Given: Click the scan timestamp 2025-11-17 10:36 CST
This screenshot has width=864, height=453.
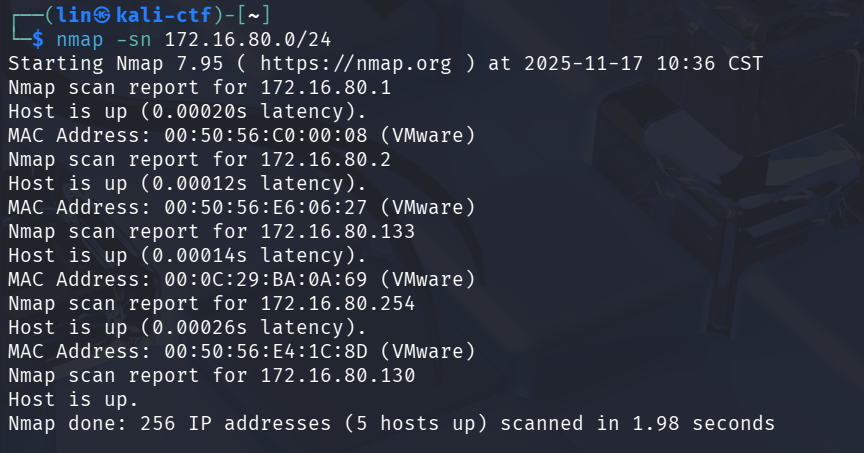Looking at the screenshot, I should [643, 63].
